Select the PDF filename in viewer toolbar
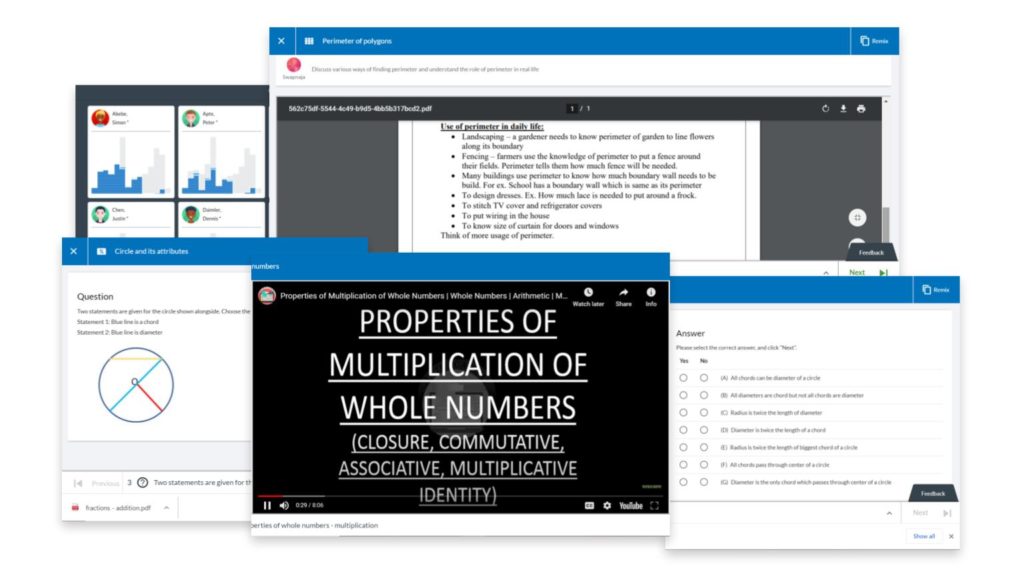 [360, 108]
